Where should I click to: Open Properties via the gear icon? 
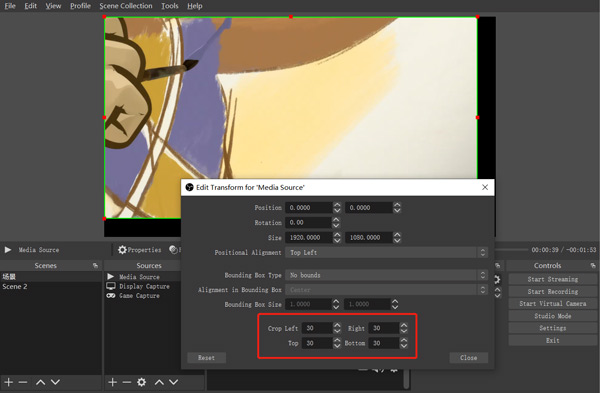(122, 250)
